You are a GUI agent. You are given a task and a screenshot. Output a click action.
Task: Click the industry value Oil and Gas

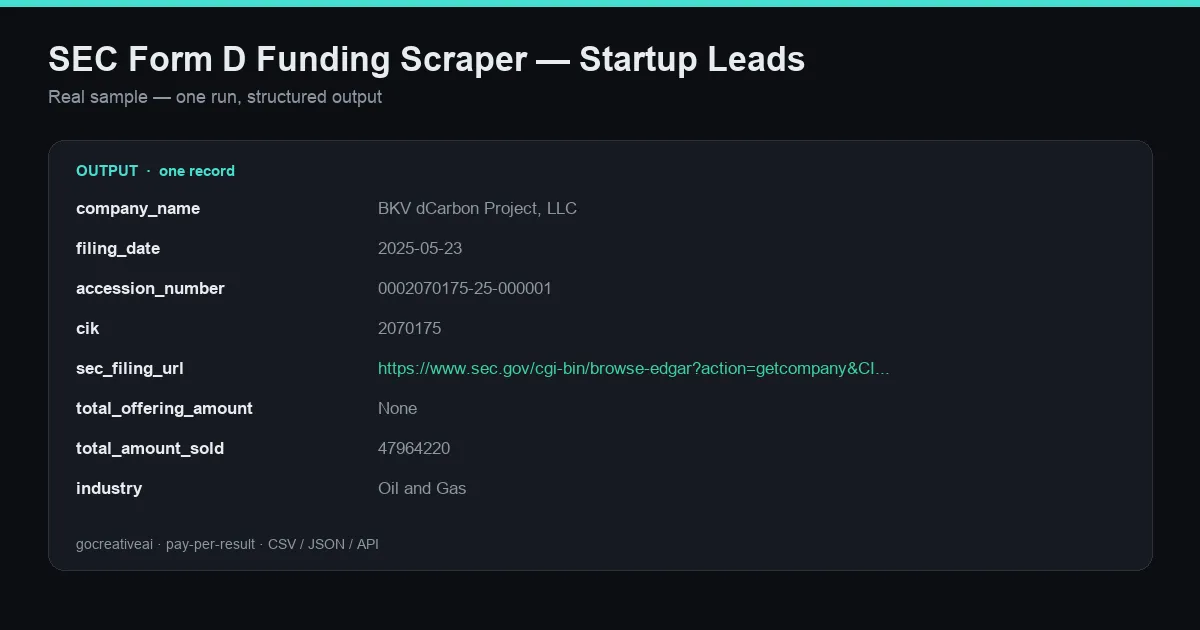[x=422, y=488]
